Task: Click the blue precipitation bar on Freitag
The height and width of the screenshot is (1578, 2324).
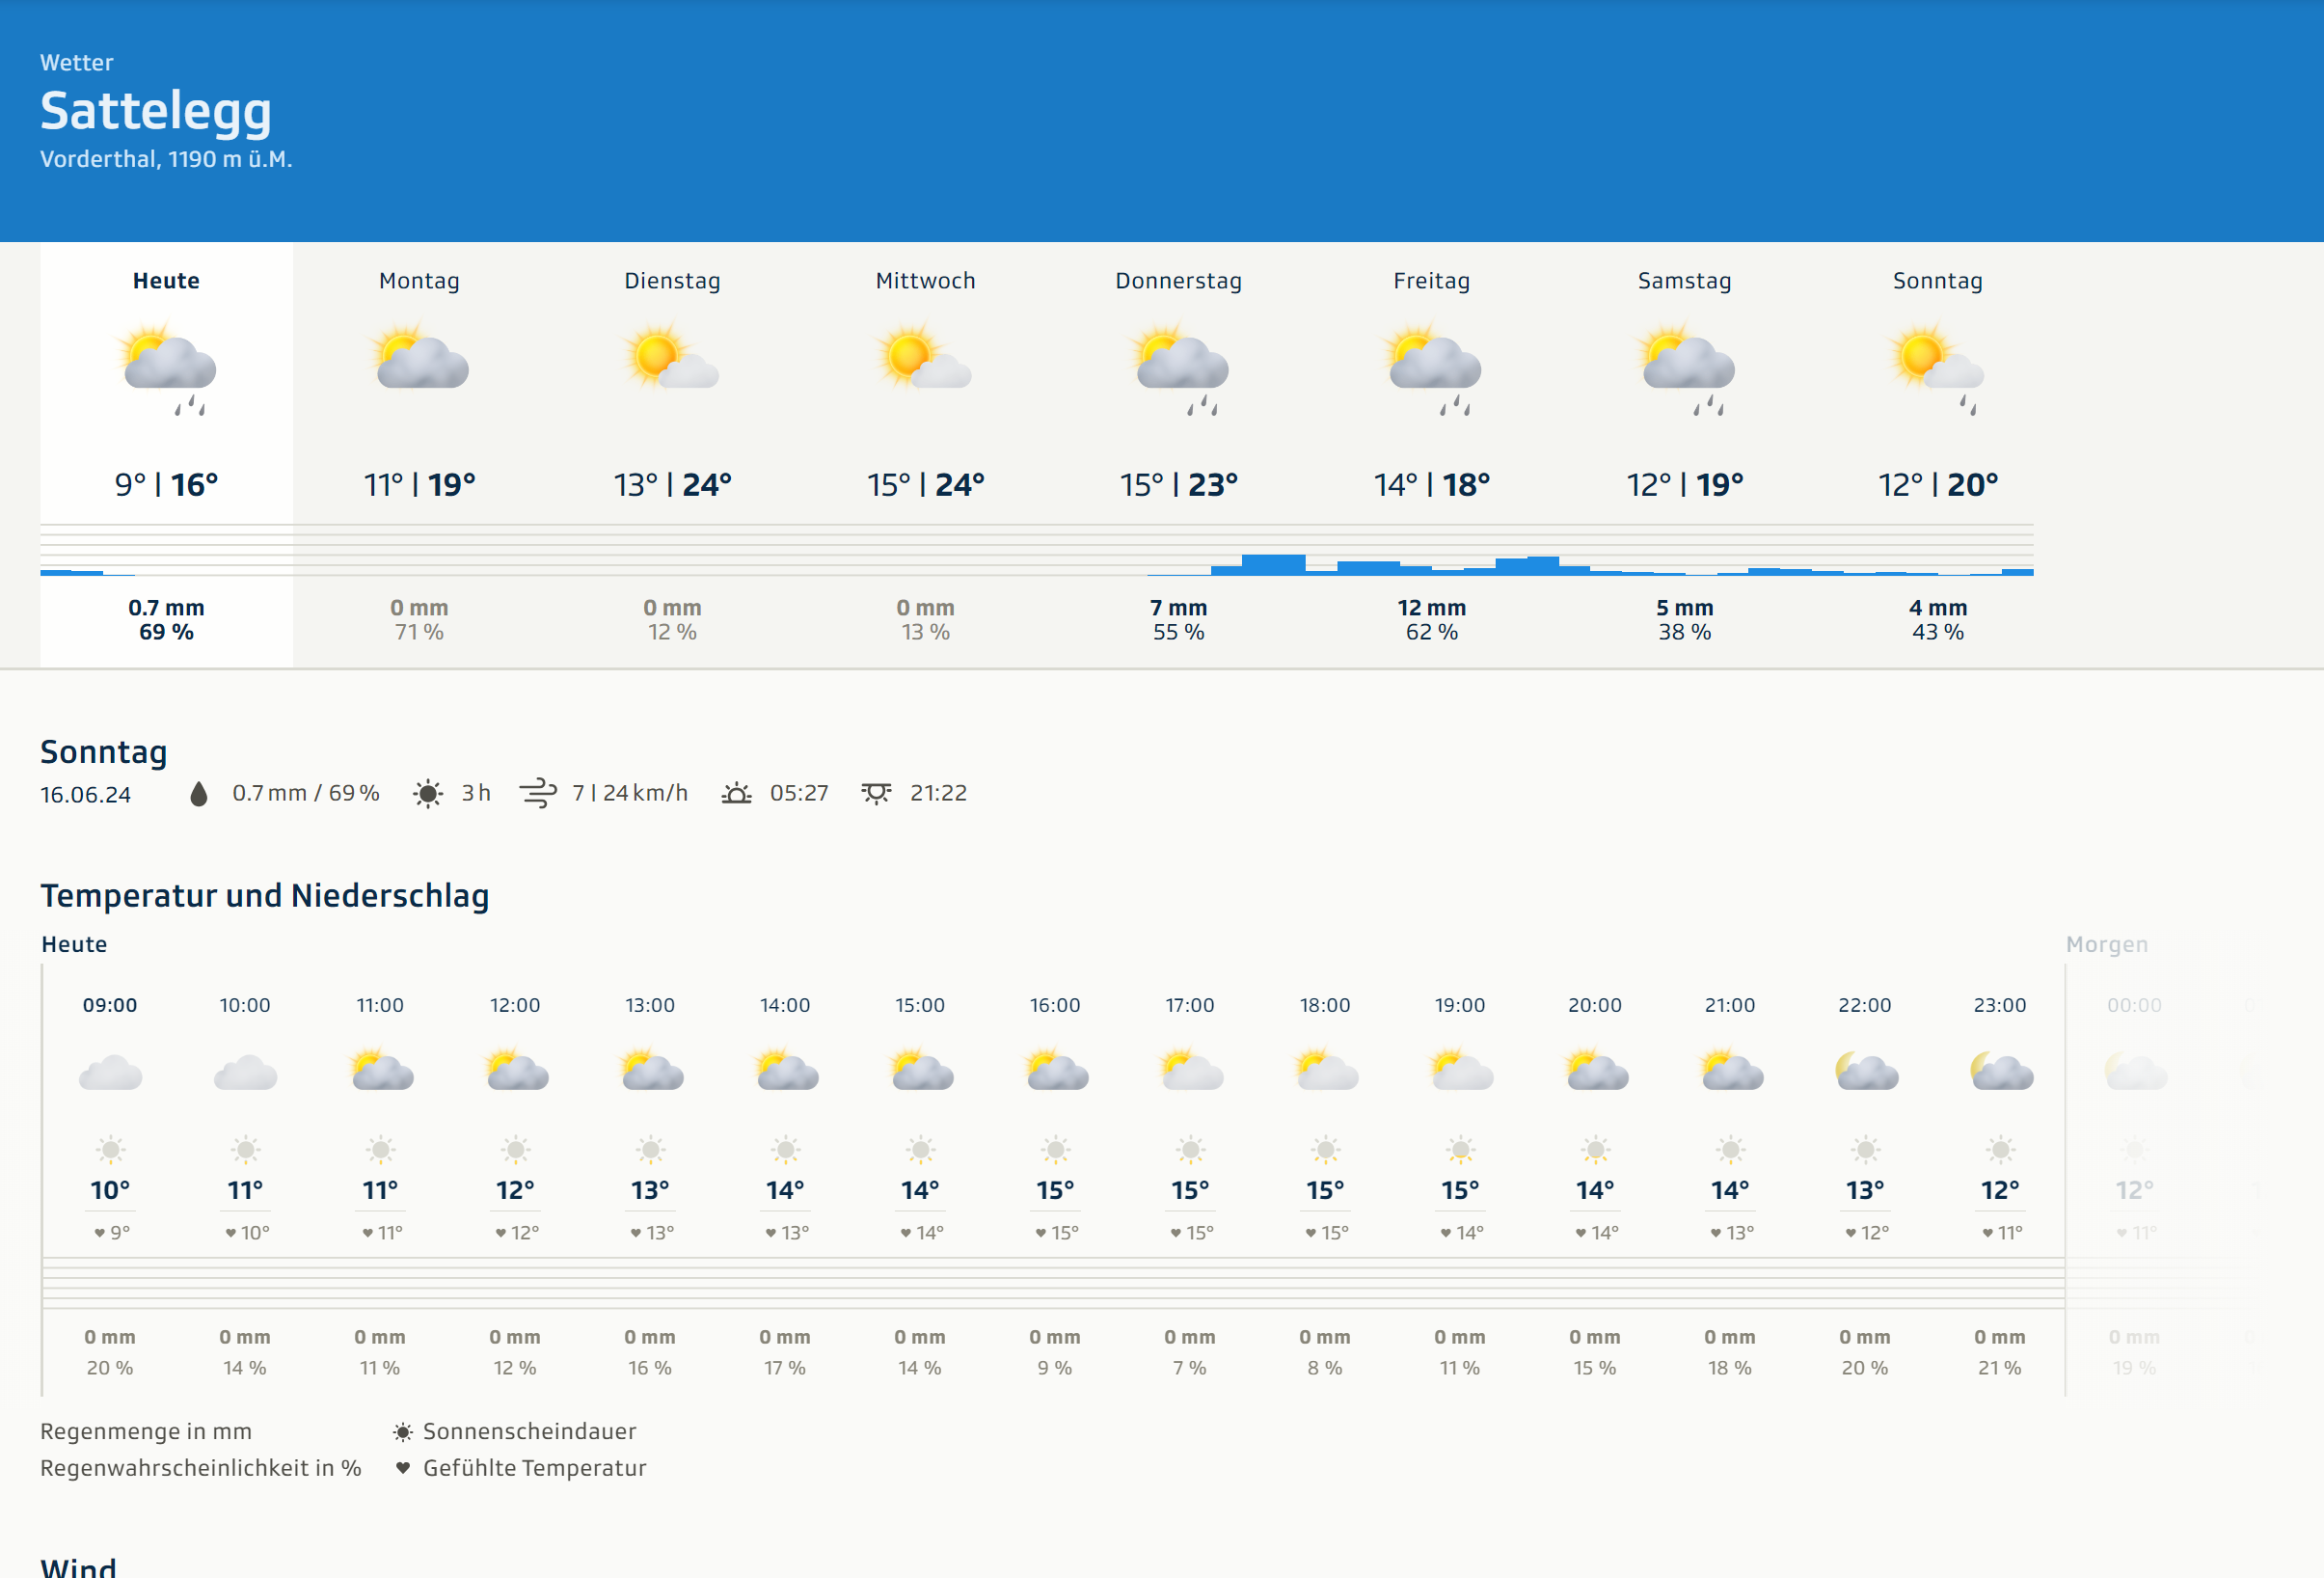Action: pos(1368,568)
